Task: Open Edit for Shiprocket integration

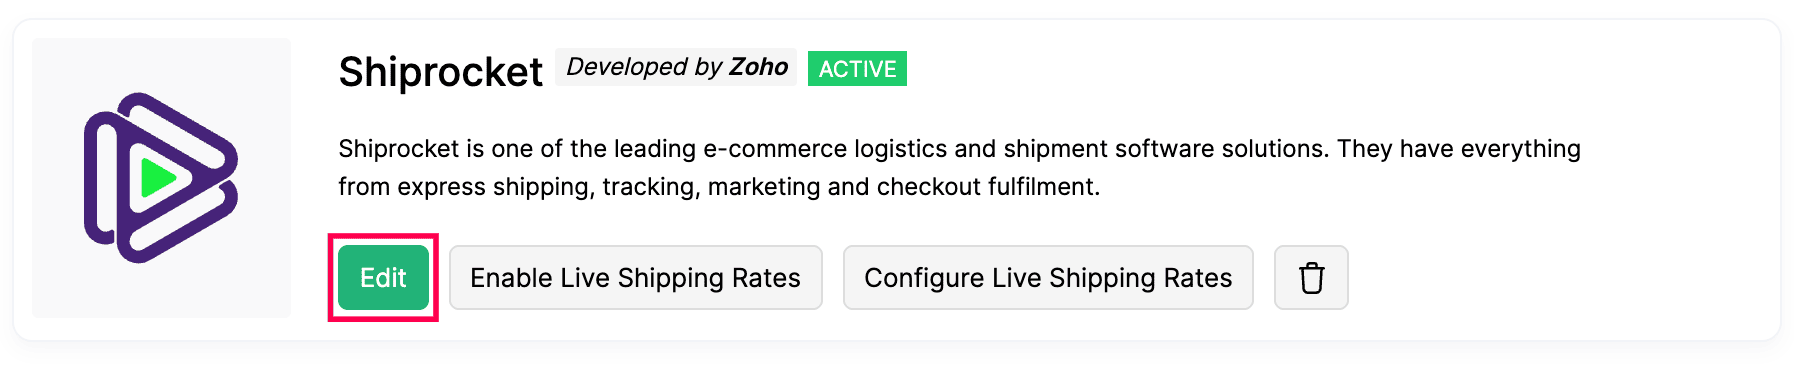Action: [x=383, y=278]
